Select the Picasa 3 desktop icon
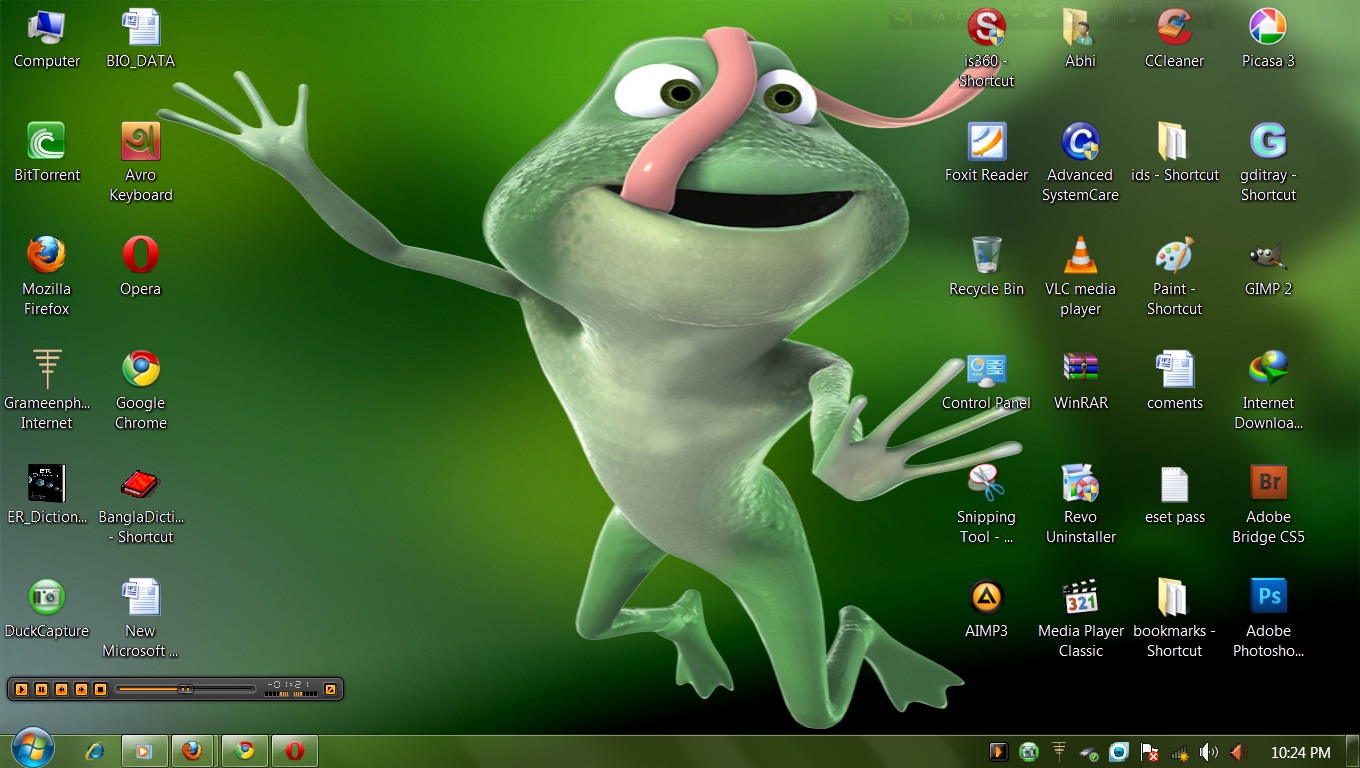 pos(1268,40)
